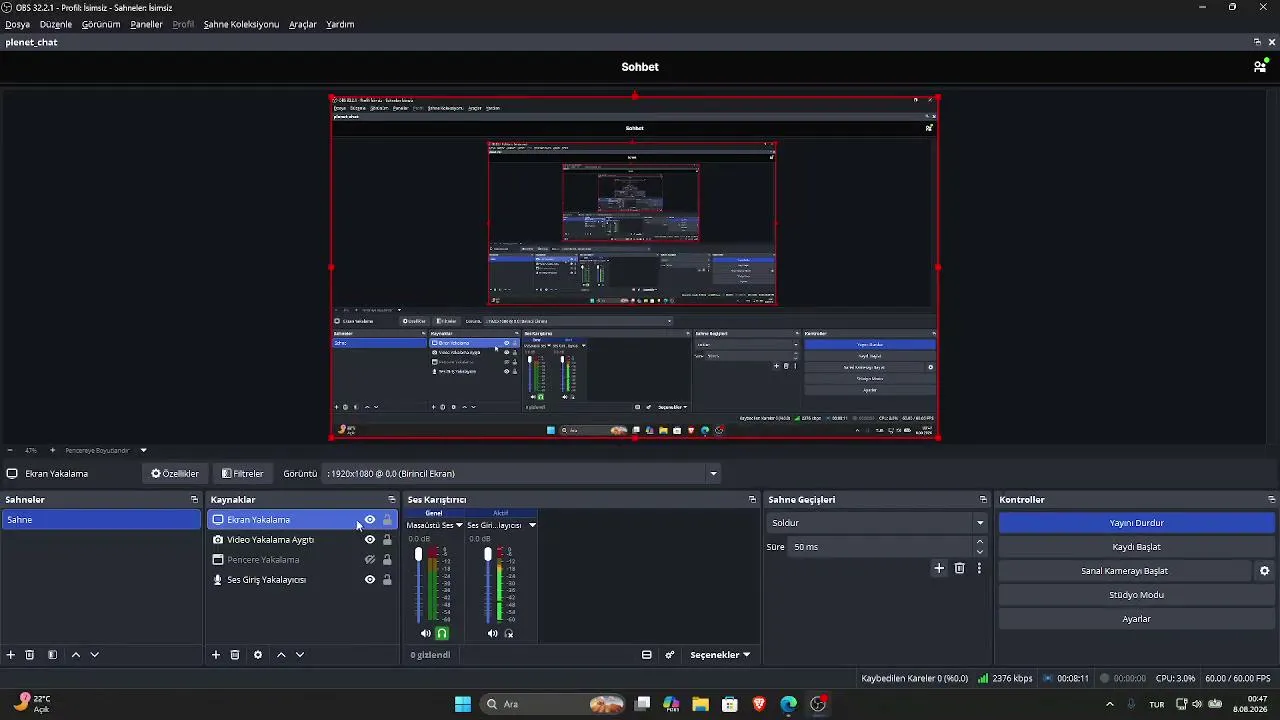Decrease transition Süre with the down stepper arrow
The height and width of the screenshot is (720, 1280).
980,552
